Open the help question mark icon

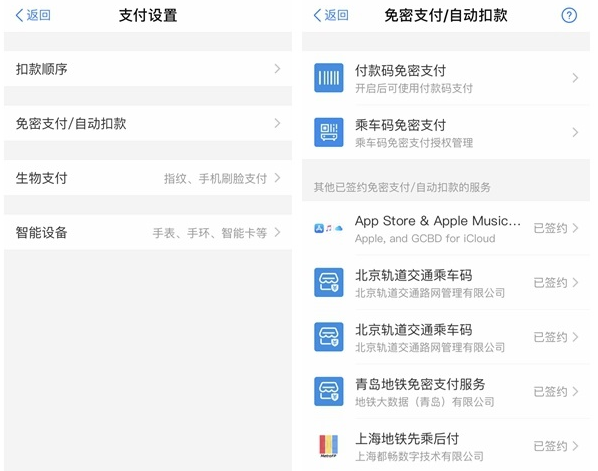click(569, 15)
